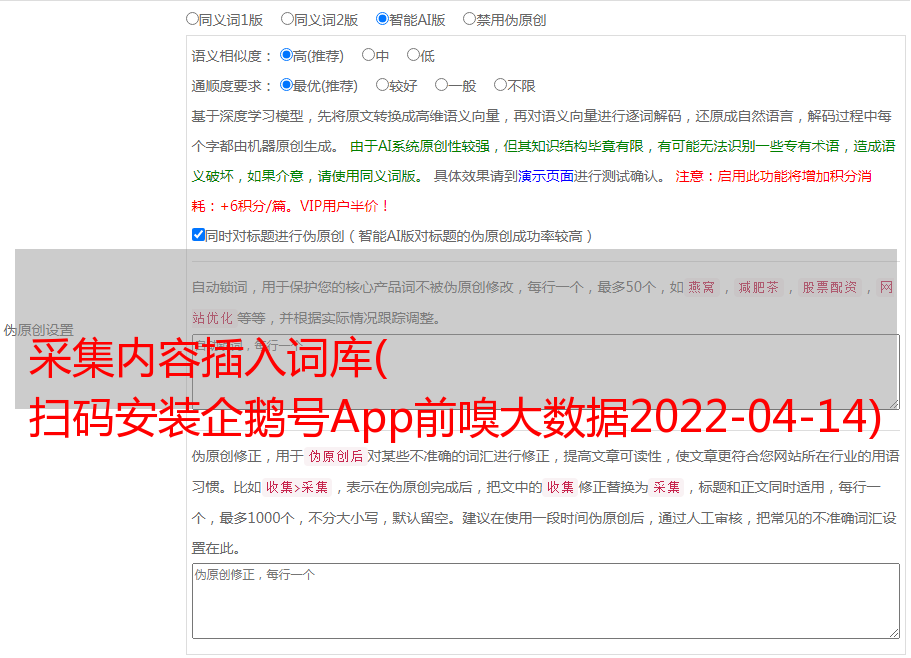
Task: Click the 通顺度要求 label
Action: (x=231, y=86)
